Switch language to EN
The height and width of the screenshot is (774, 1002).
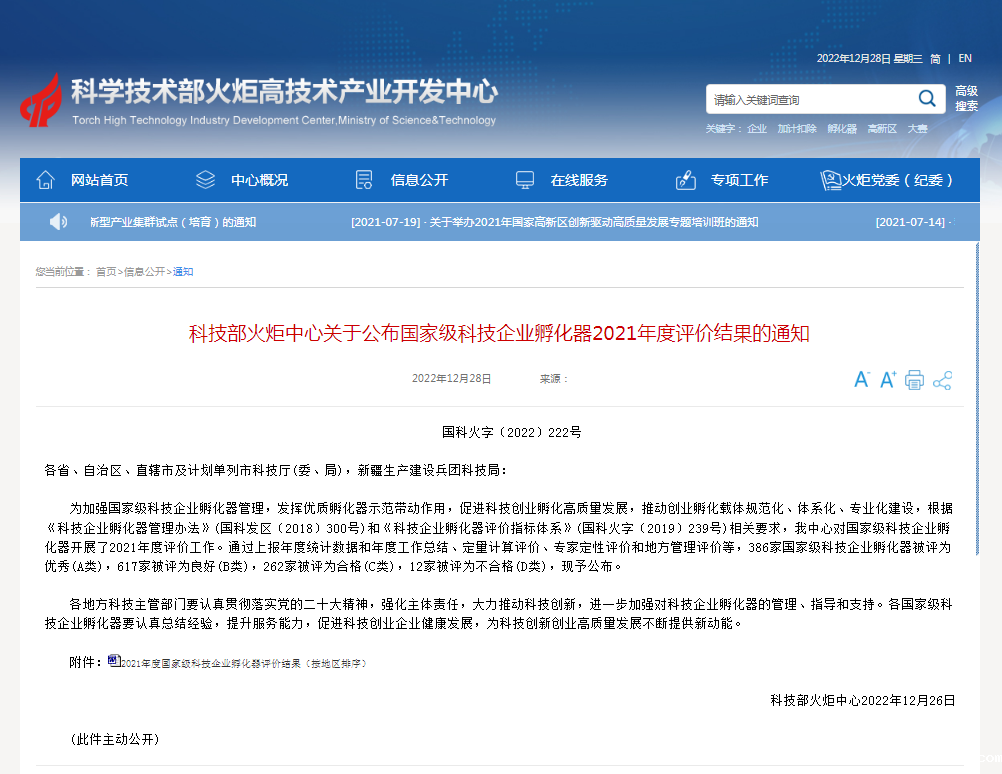pos(965,58)
